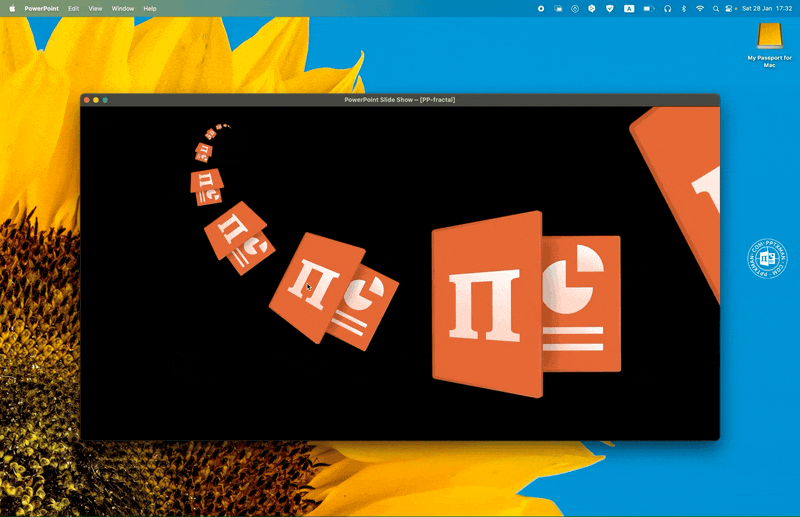Click the largest PowerPoint logo in slide
Viewport: 800px width, 517px height.
(526, 304)
